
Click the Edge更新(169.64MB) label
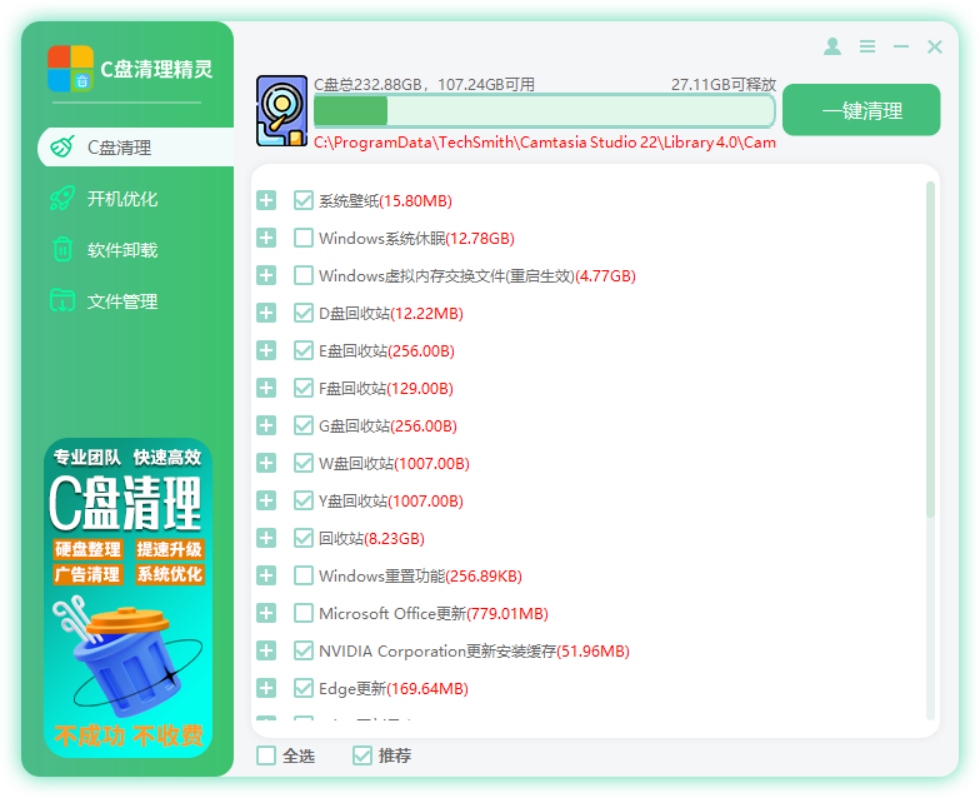[x=393, y=689]
